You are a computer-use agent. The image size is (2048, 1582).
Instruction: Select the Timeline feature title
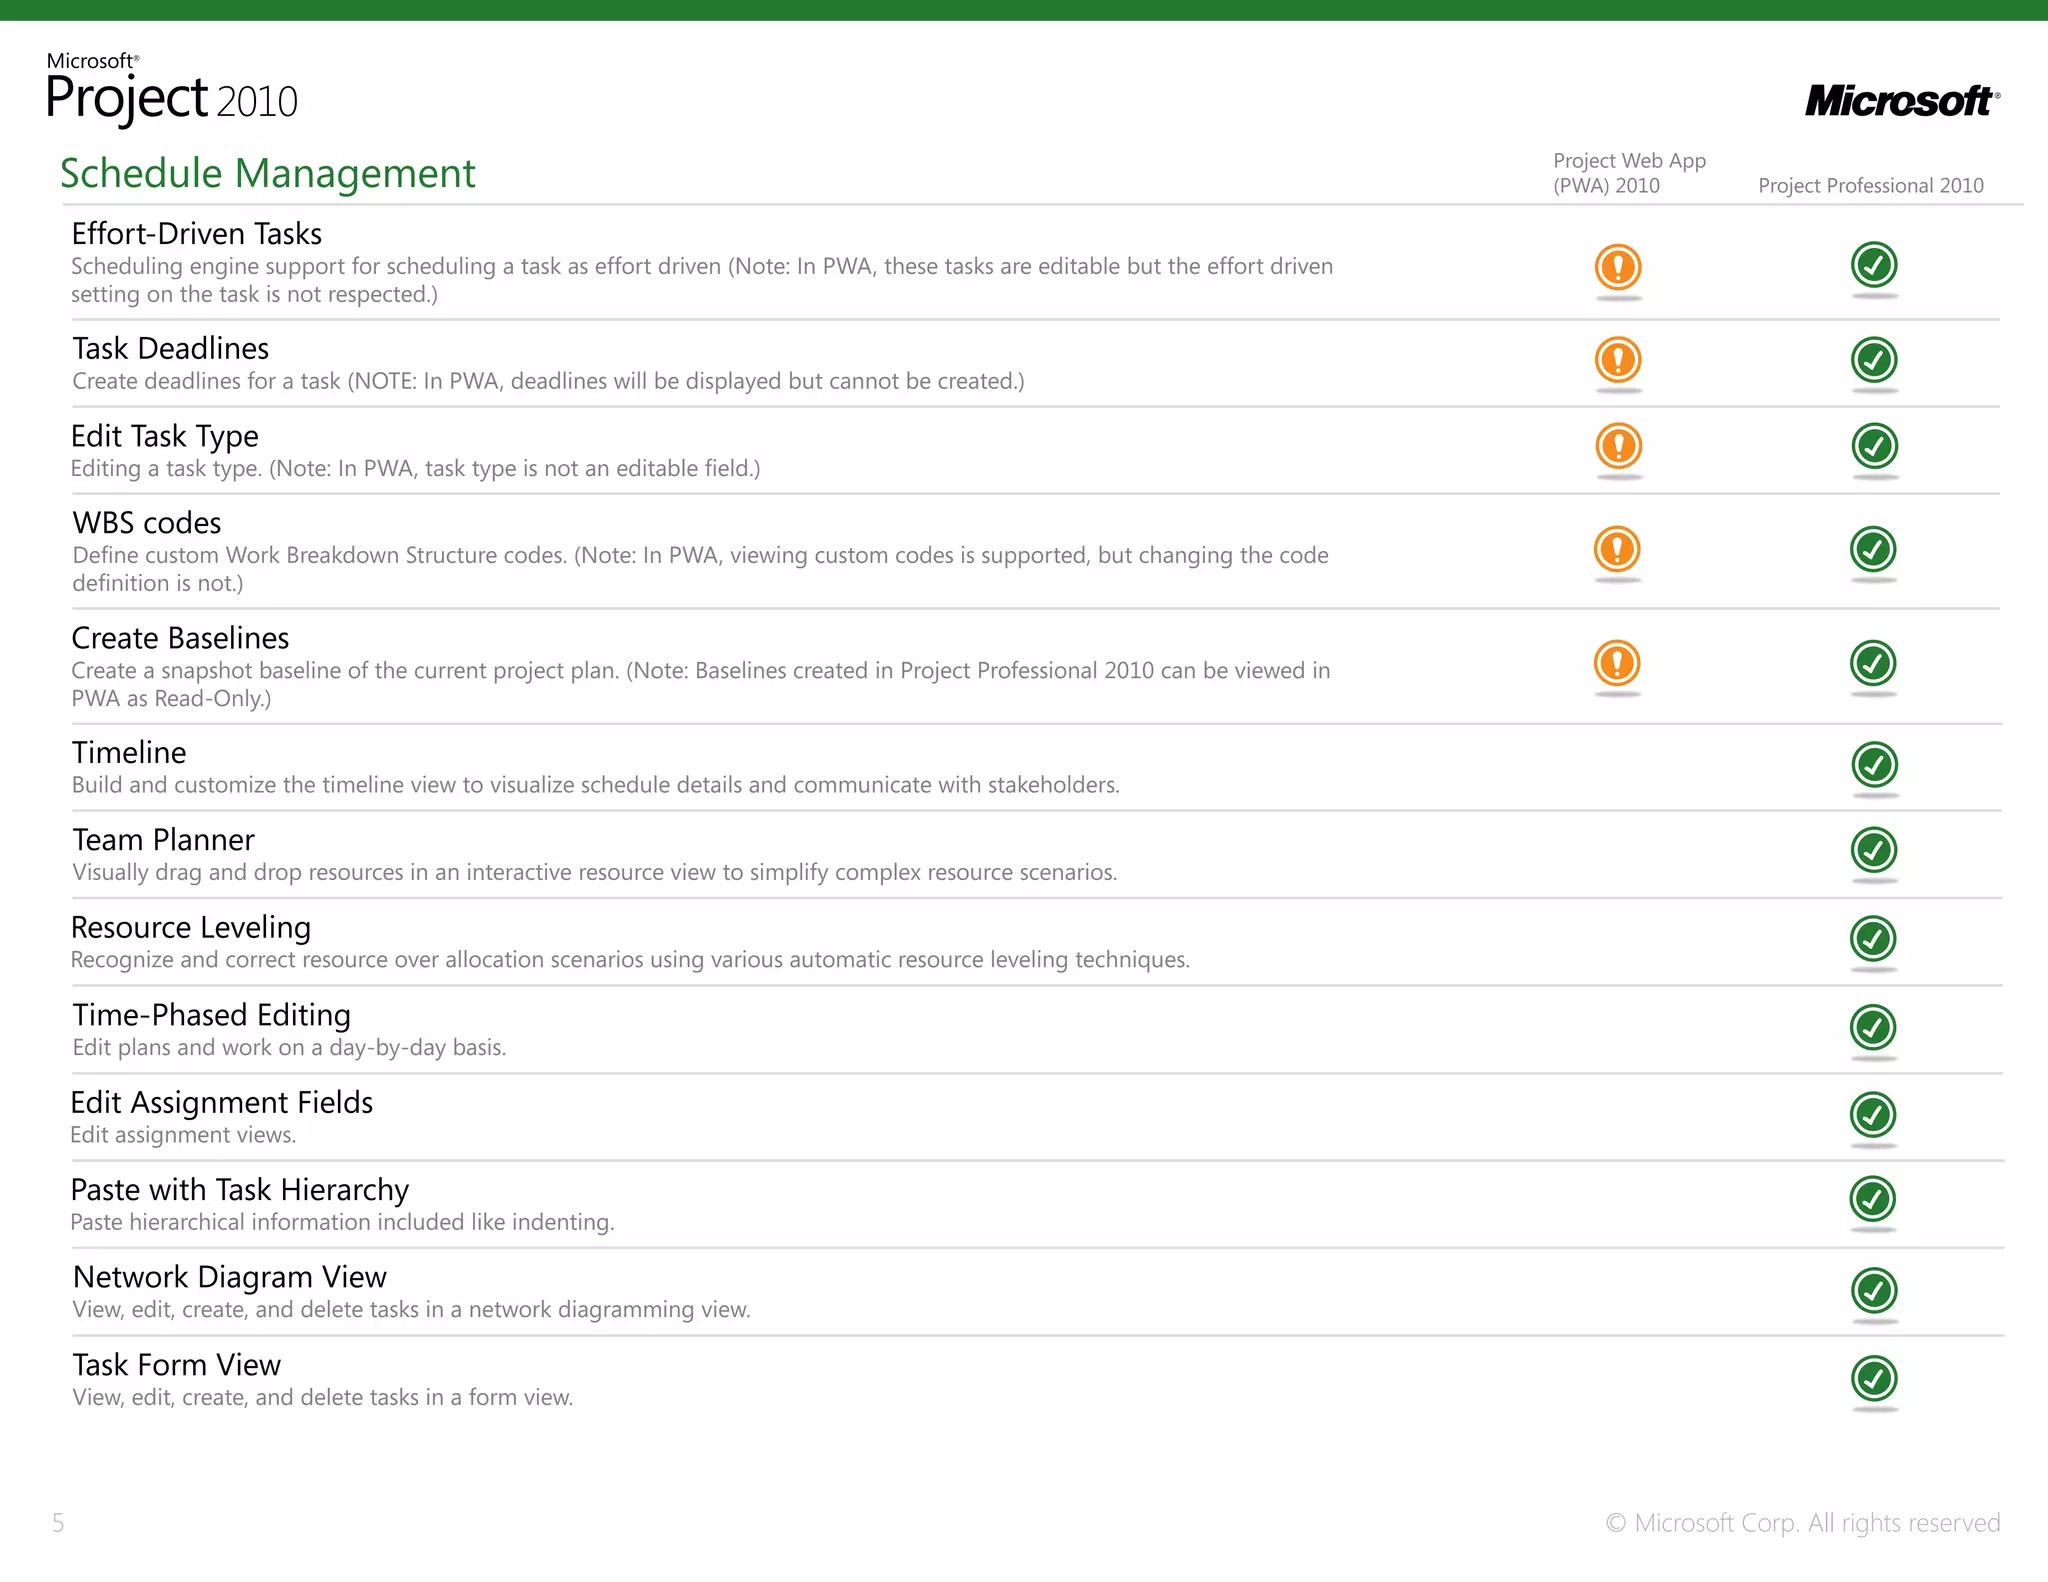click(x=129, y=753)
